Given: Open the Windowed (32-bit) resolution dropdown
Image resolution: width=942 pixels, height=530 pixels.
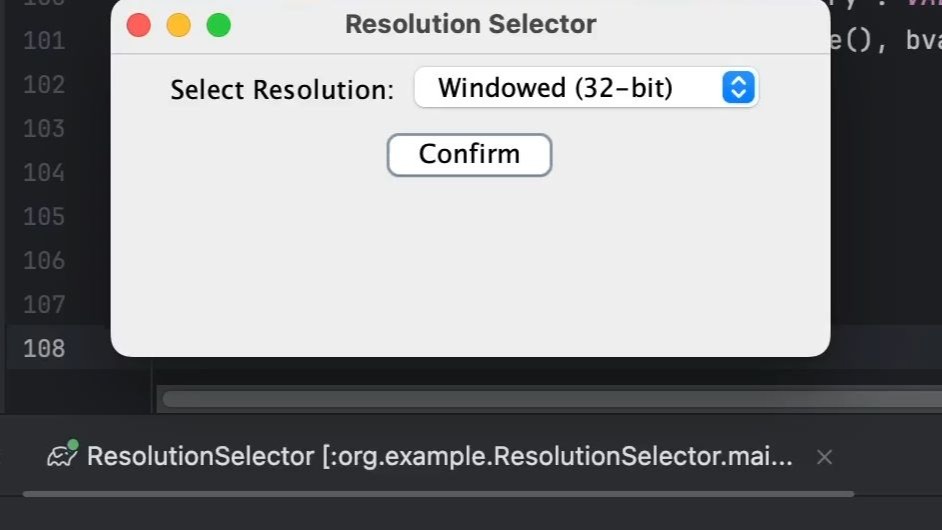Looking at the screenshot, I should pos(586,88).
